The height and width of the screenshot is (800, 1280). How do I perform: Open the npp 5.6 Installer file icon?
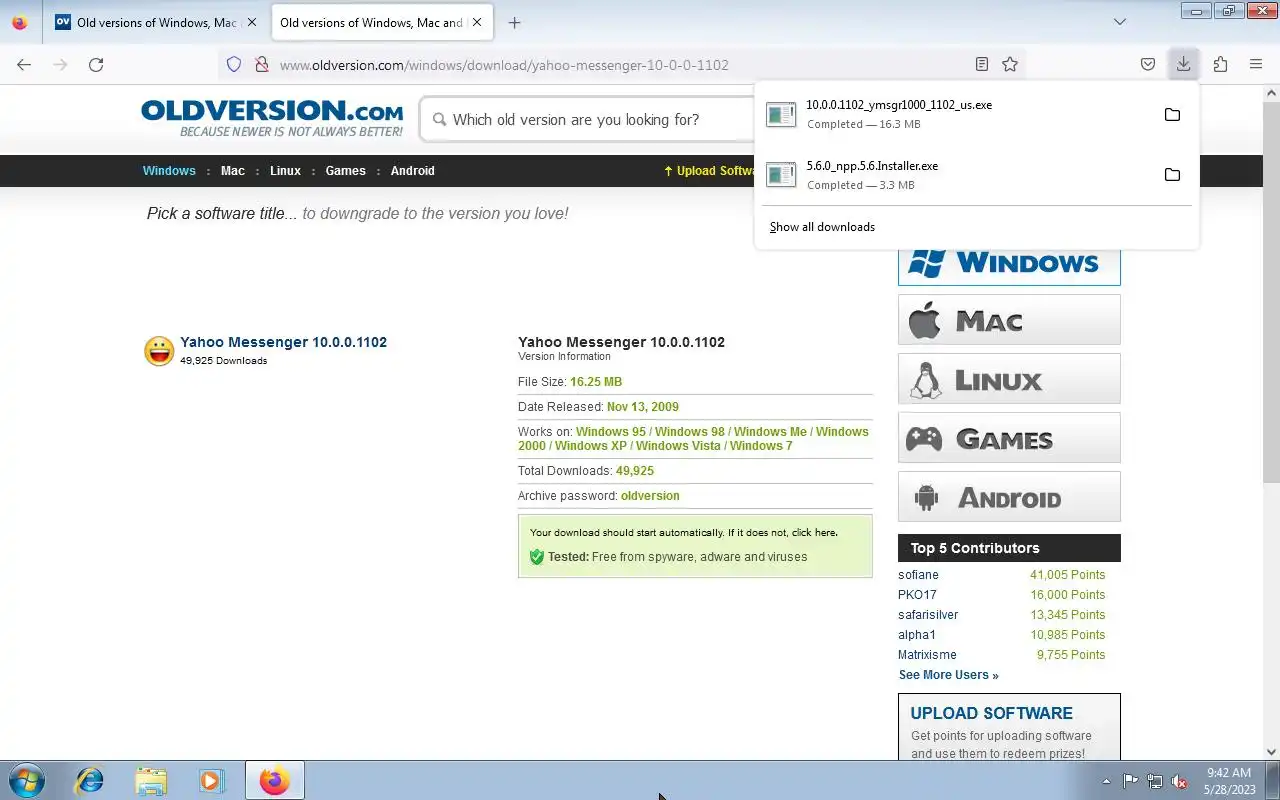[x=781, y=175]
